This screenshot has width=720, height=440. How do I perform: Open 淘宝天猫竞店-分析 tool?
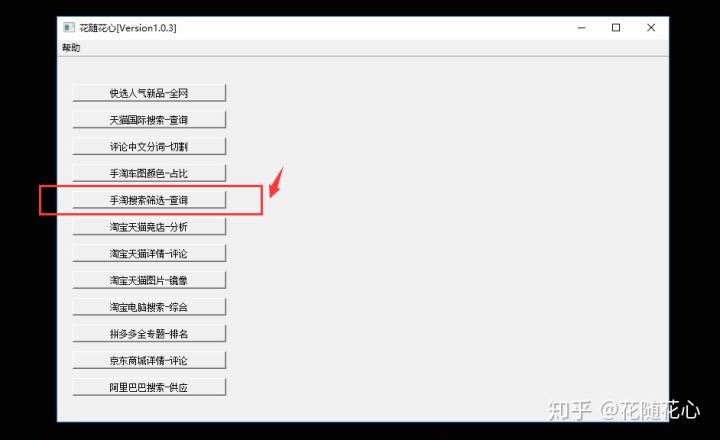click(x=149, y=226)
